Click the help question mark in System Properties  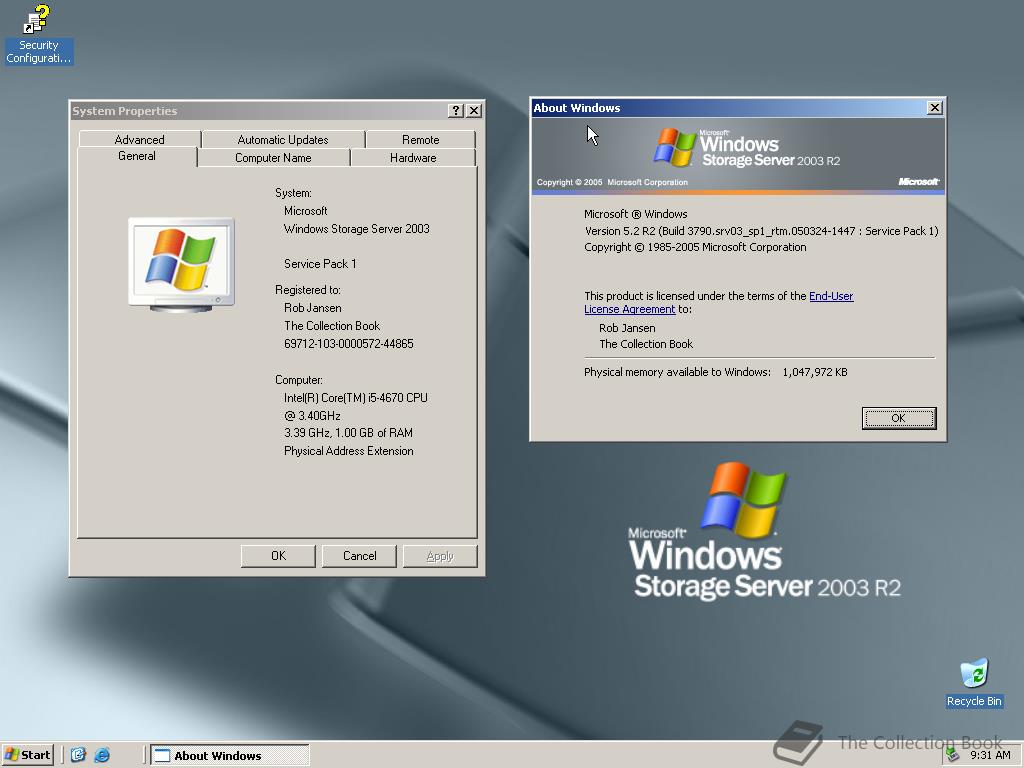coord(456,110)
